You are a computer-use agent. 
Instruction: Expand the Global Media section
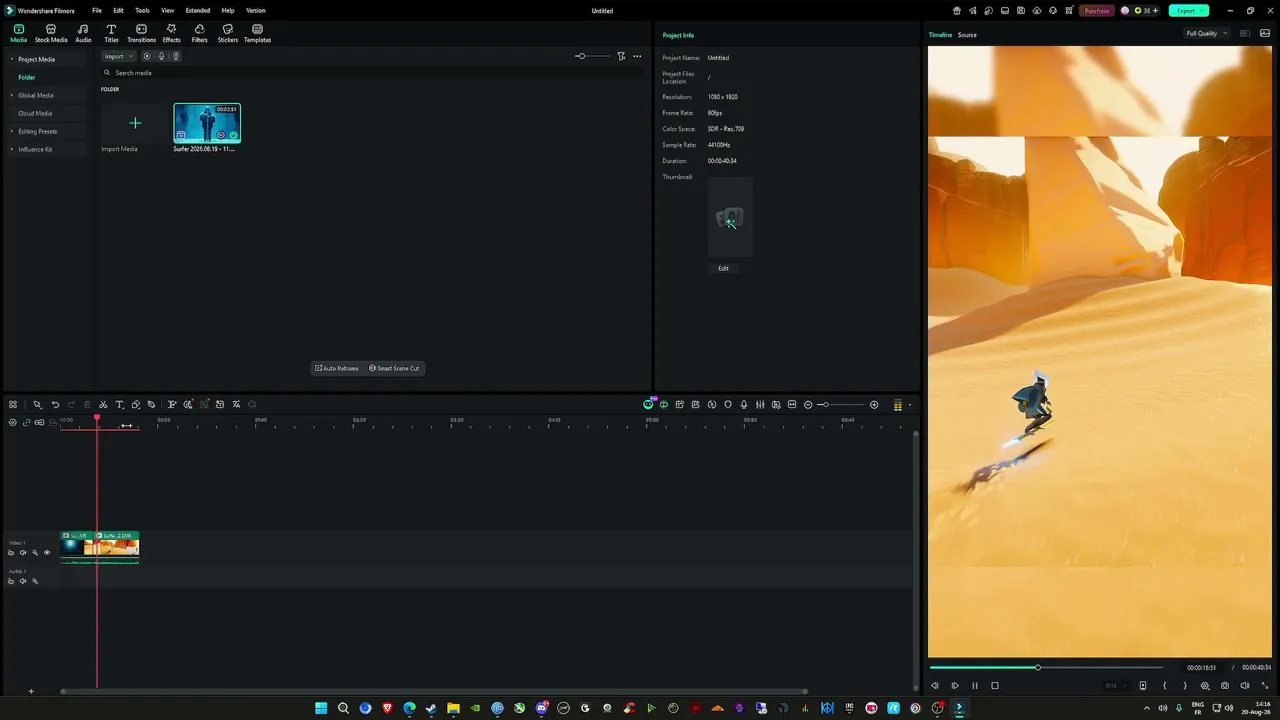pyautogui.click(x=12, y=95)
